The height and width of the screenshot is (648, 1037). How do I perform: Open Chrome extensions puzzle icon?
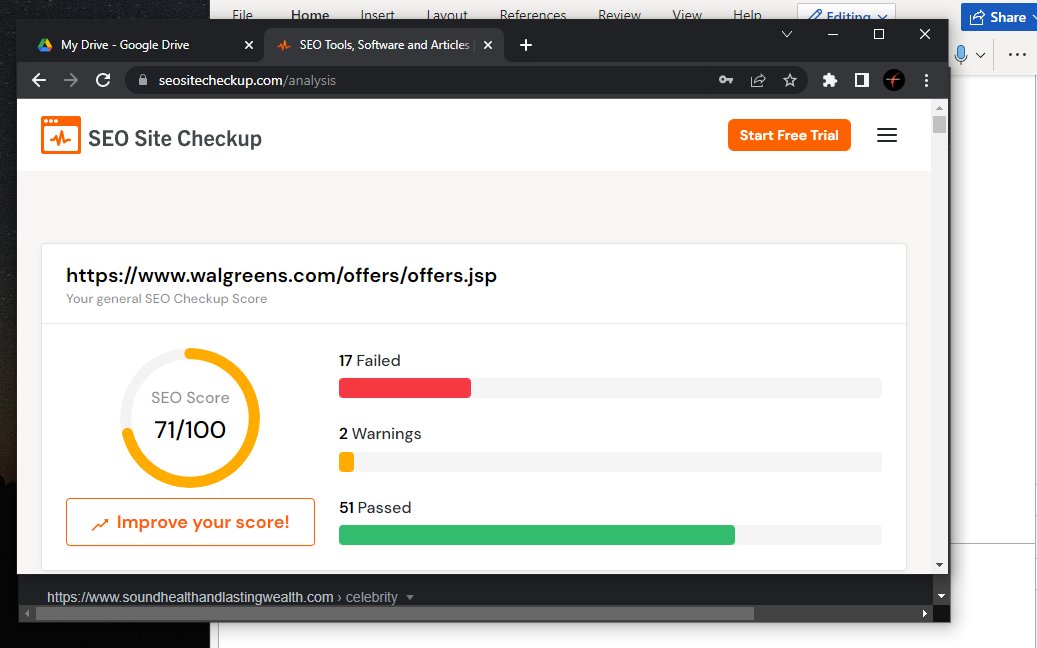(x=829, y=80)
